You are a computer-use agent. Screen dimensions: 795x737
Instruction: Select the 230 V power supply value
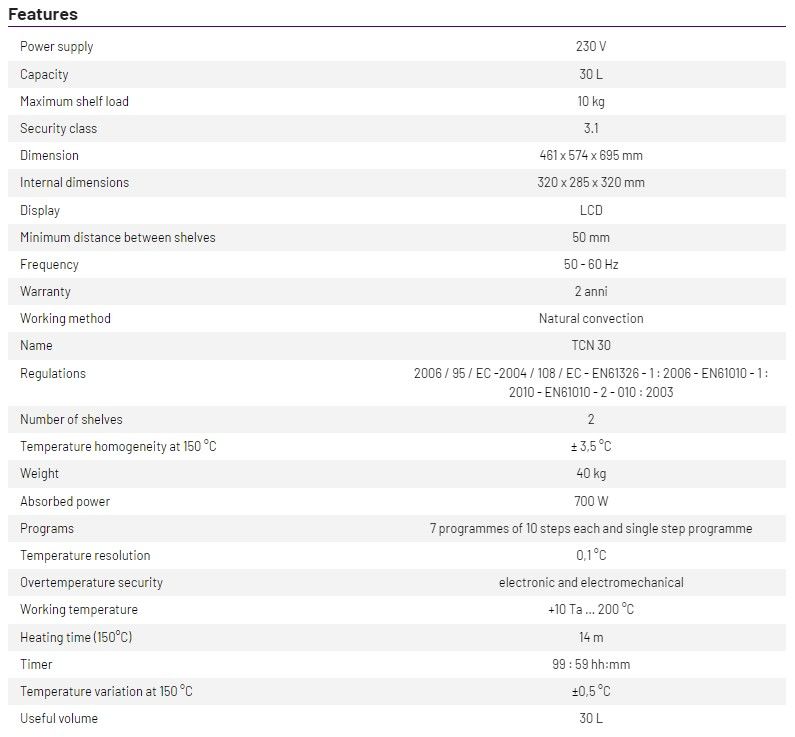(590, 47)
